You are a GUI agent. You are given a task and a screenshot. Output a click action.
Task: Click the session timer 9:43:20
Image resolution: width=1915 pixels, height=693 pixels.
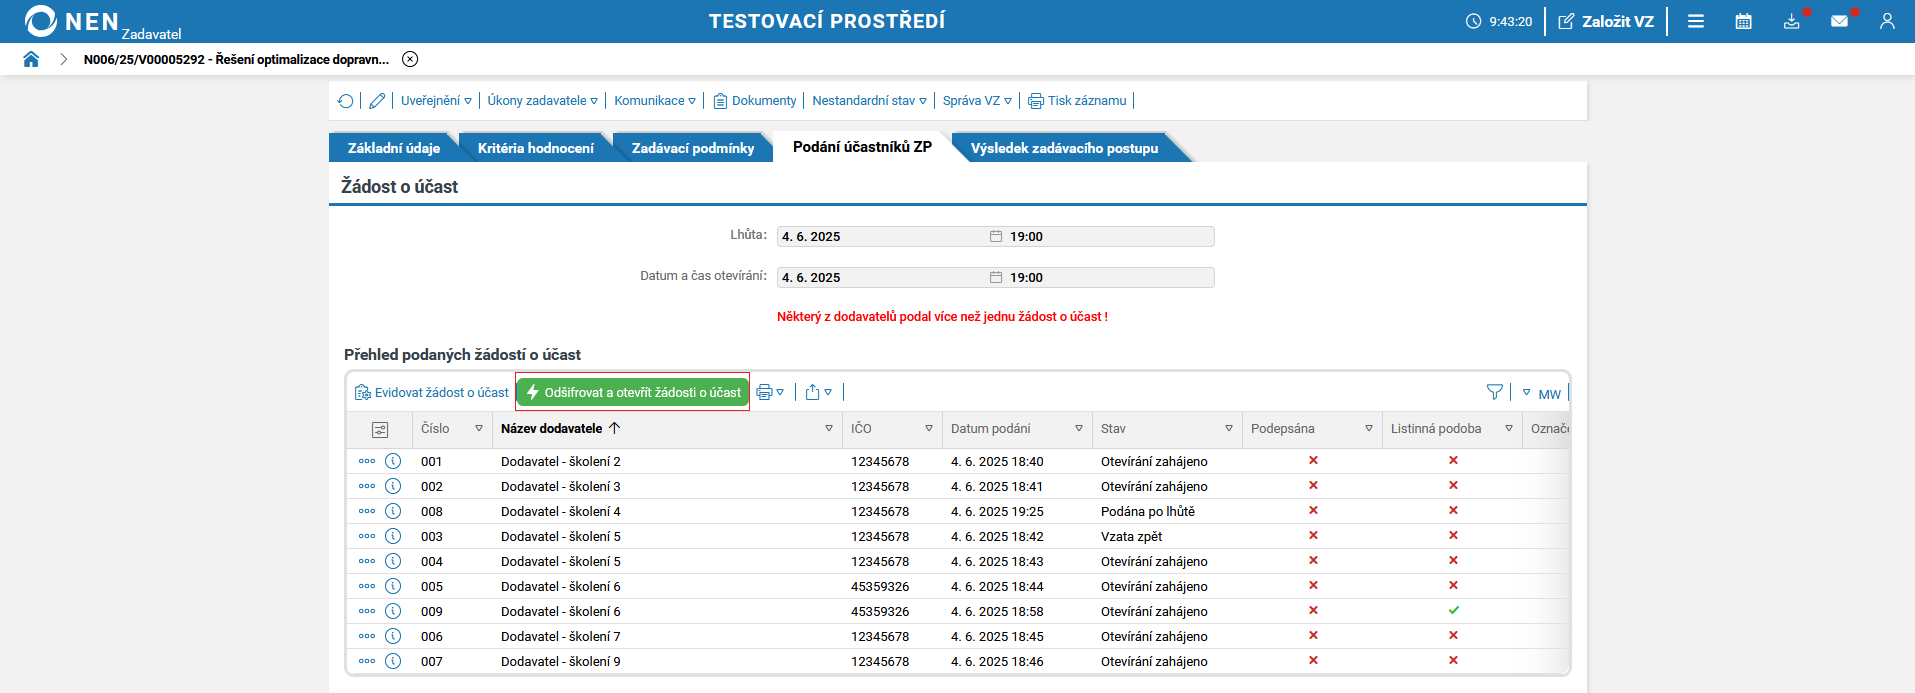pyautogui.click(x=1499, y=21)
